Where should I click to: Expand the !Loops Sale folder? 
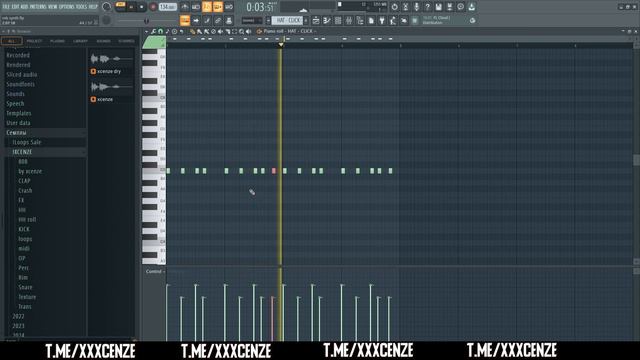tap(27, 142)
